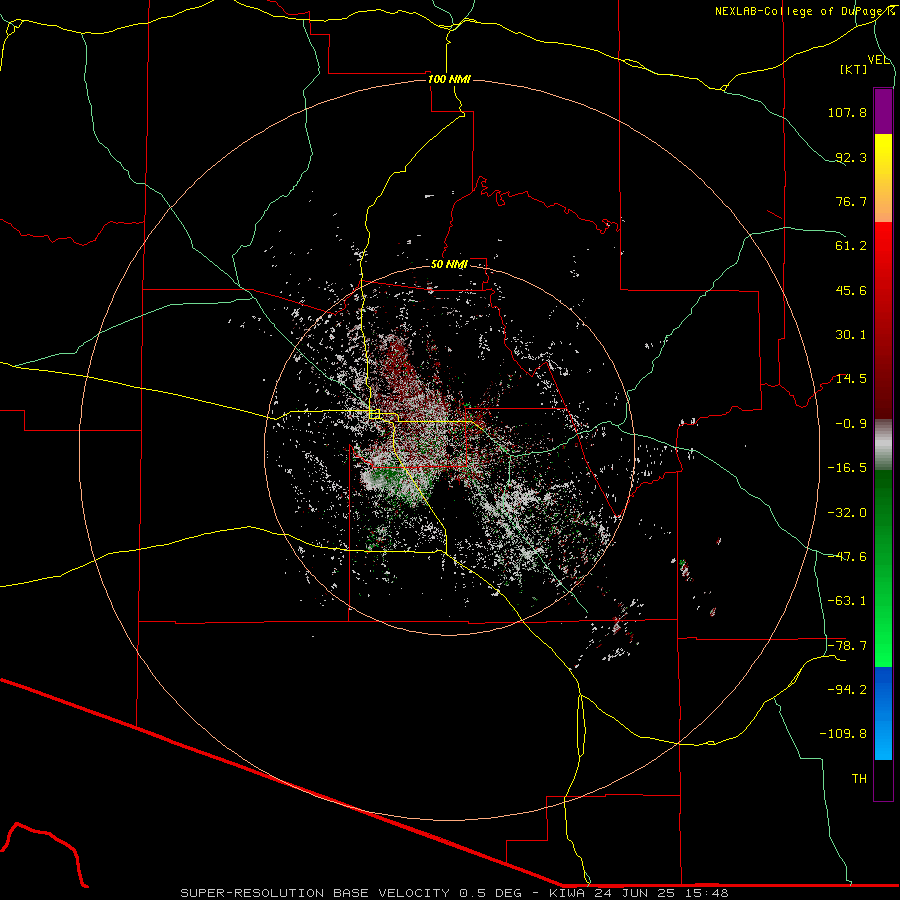The image size is (900, 900).
Task: Select the 76.7 legend value
Action: pyautogui.click(x=851, y=201)
